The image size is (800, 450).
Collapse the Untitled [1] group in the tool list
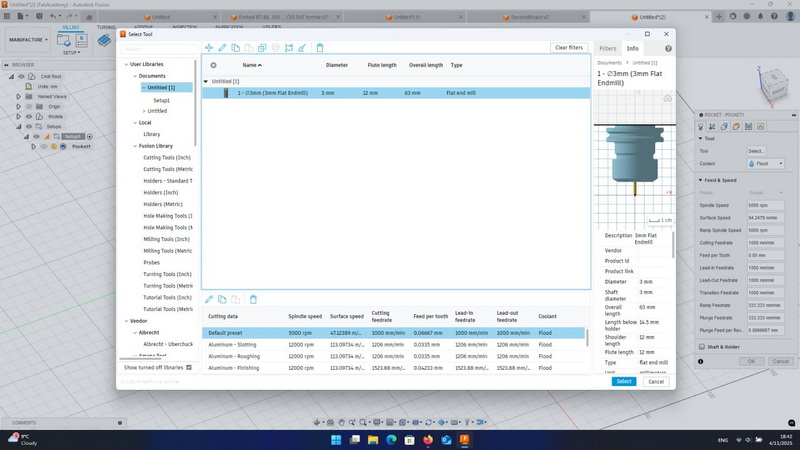point(206,81)
